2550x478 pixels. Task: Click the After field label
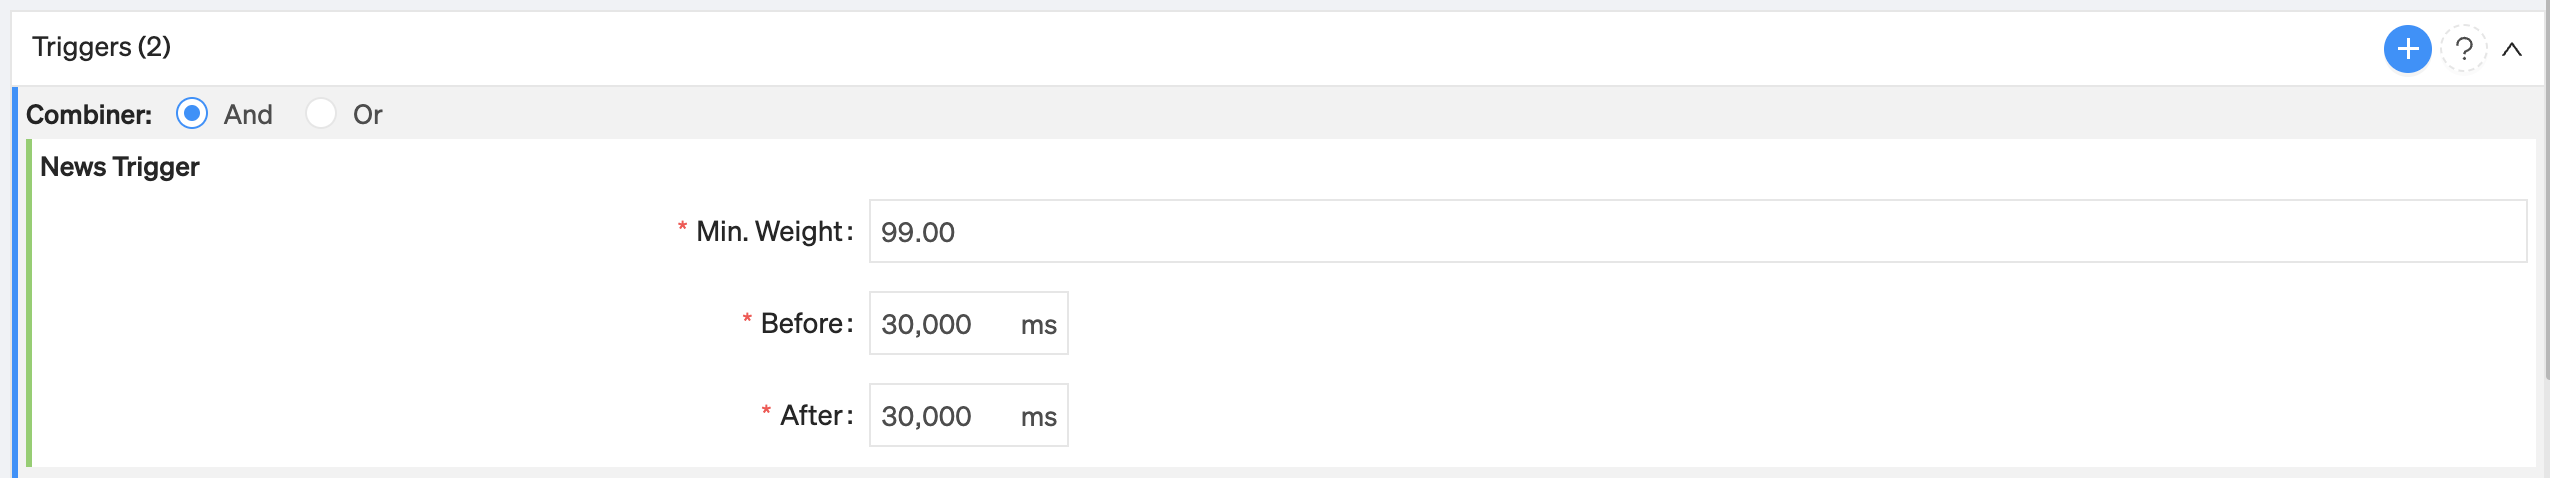pos(816,415)
